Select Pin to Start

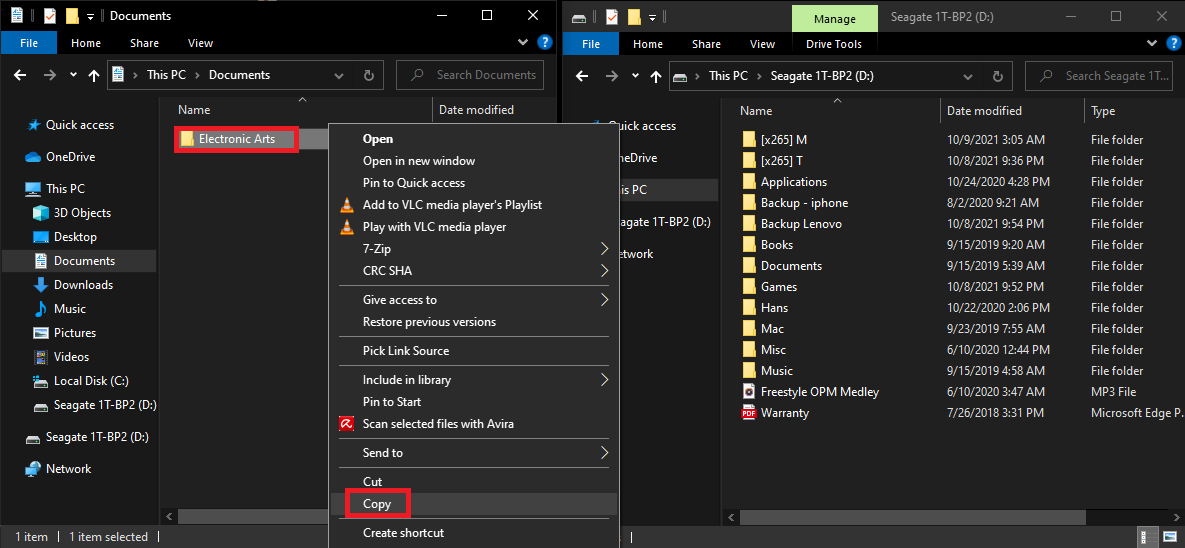392,402
